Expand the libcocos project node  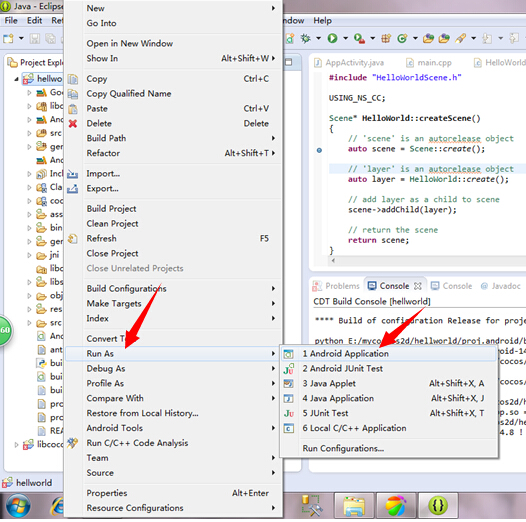point(16,445)
